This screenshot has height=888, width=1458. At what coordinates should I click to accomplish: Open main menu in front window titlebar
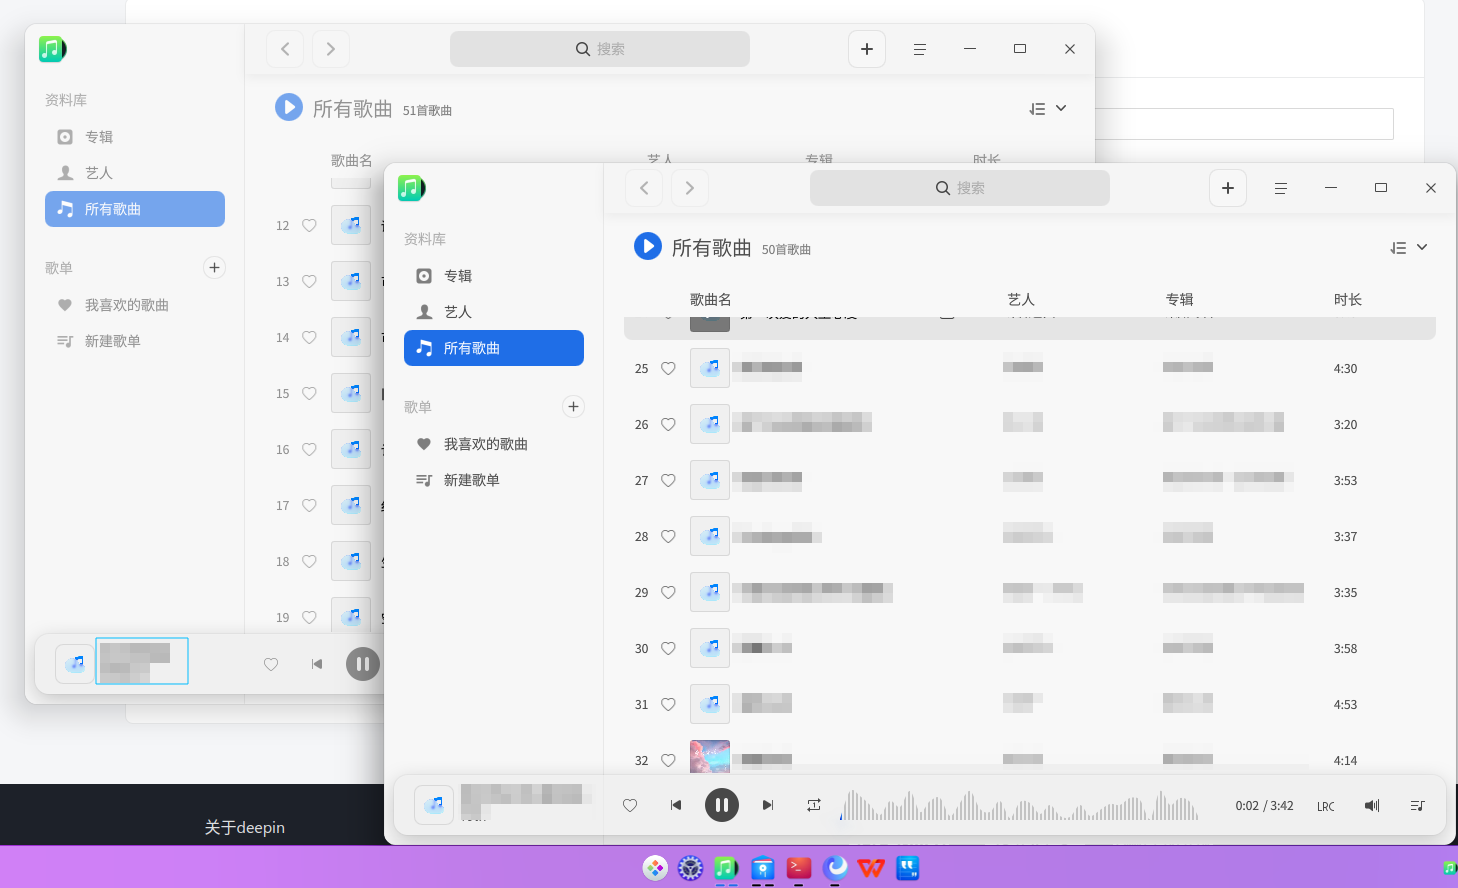pos(1280,188)
